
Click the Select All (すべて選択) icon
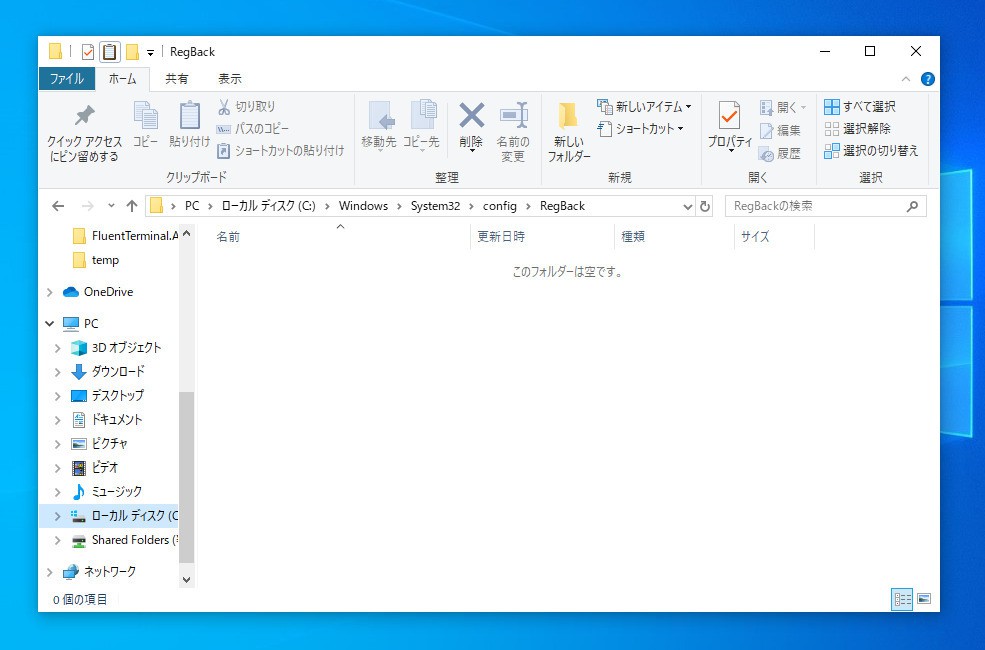(832, 107)
